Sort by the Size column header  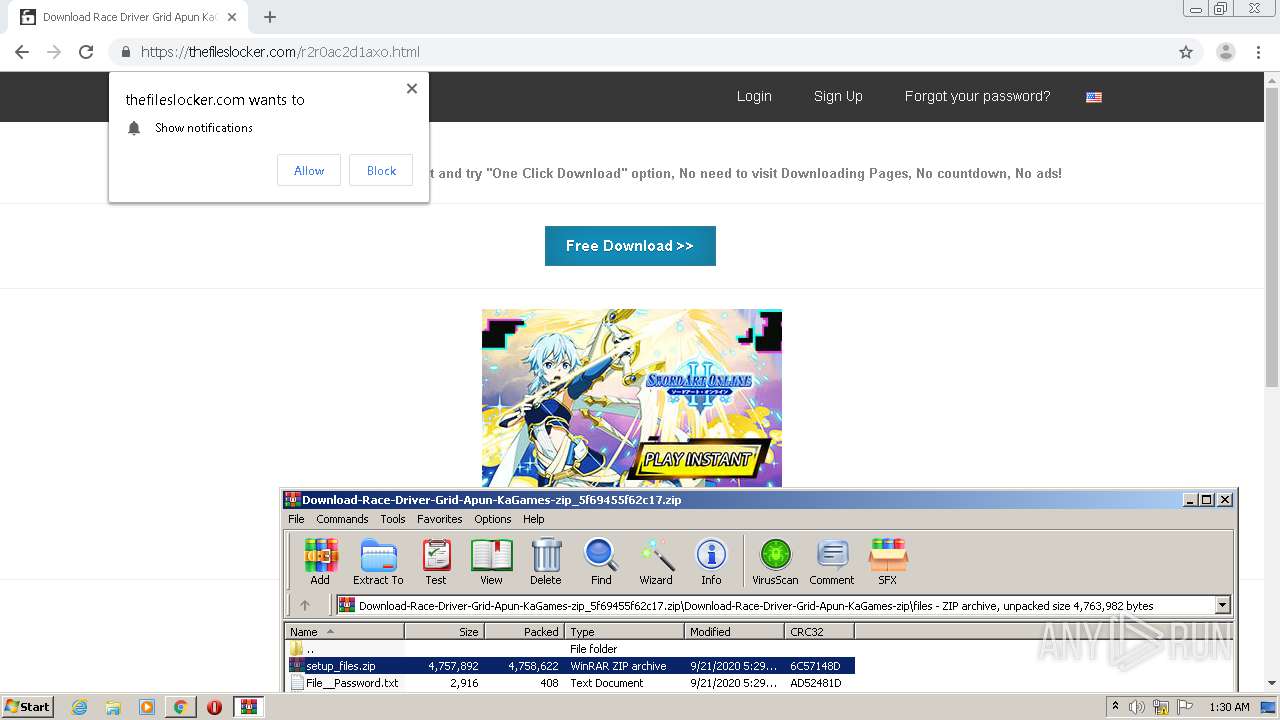pos(445,631)
